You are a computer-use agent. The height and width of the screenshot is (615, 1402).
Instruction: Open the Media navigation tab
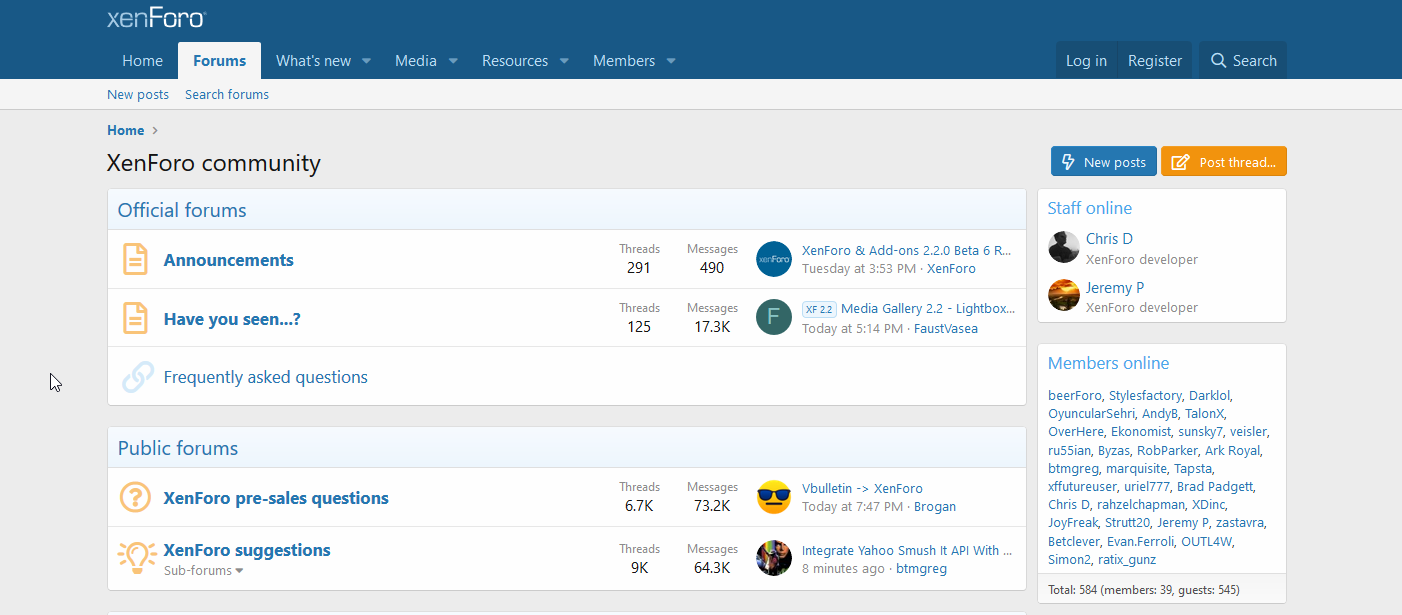tap(415, 61)
